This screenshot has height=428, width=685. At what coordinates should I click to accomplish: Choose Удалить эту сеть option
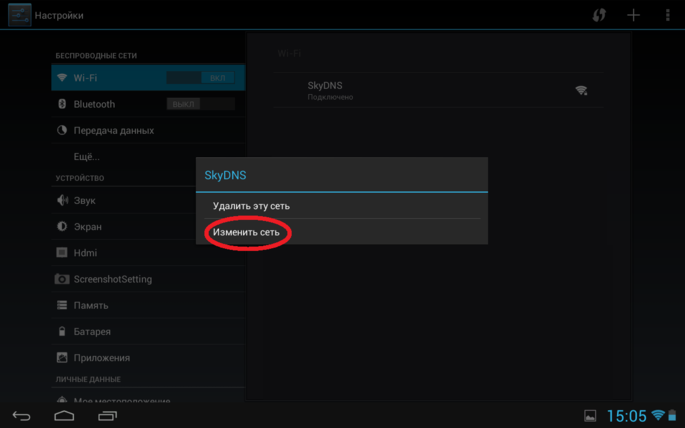coord(342,206)
